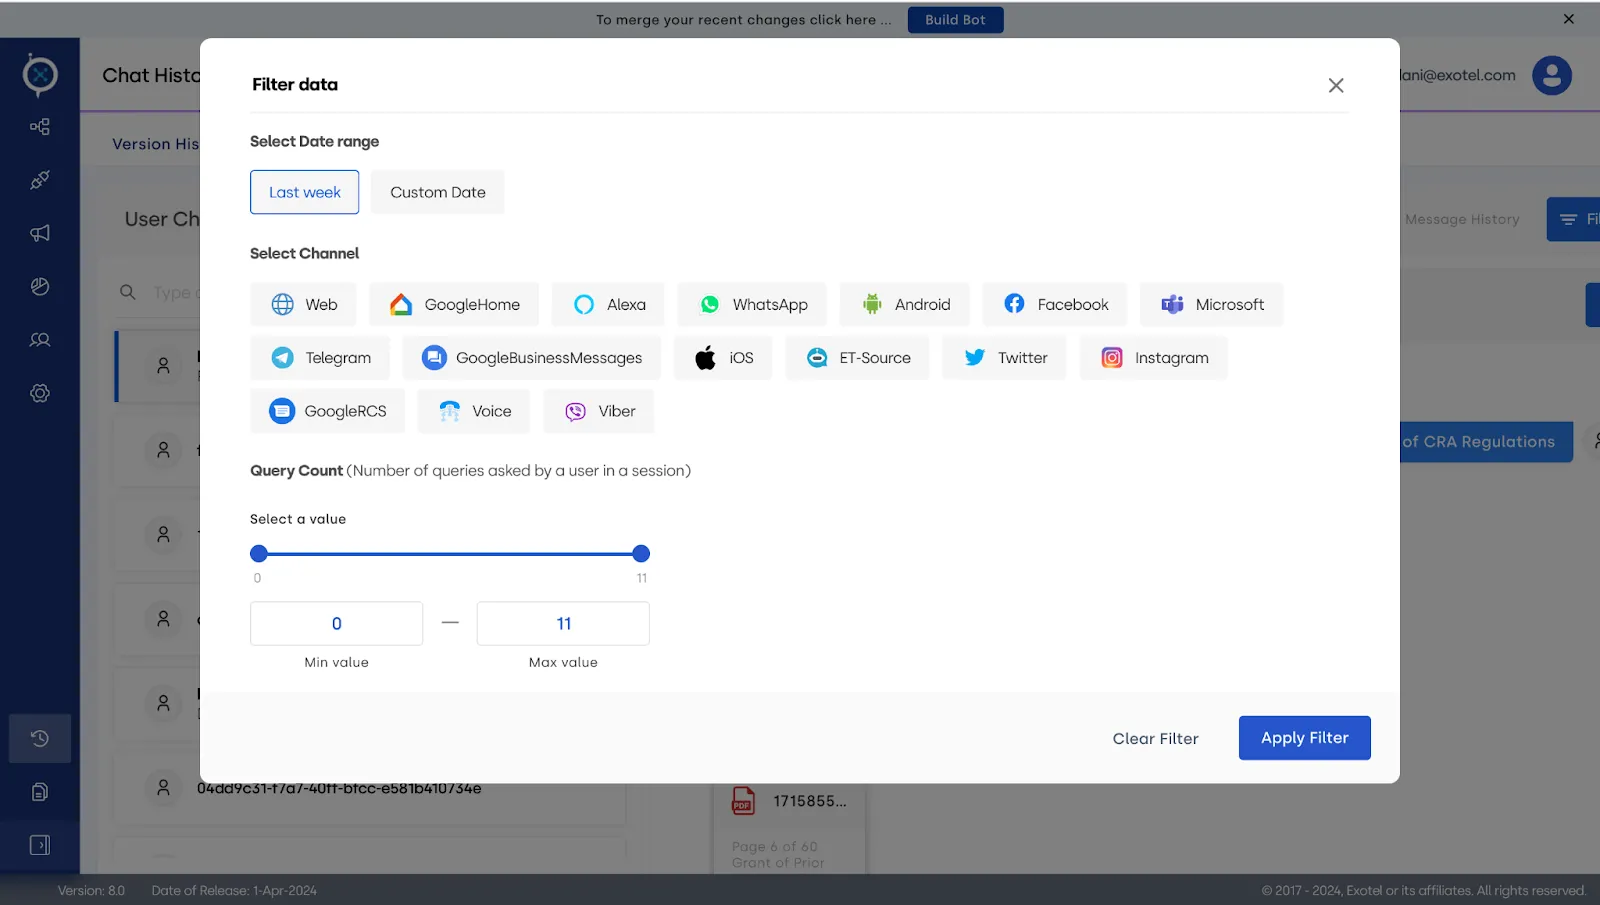Open the analytics chart sidebar icon
The width and height of the screenshot is (1600, 905).
[x=40, y=287]
